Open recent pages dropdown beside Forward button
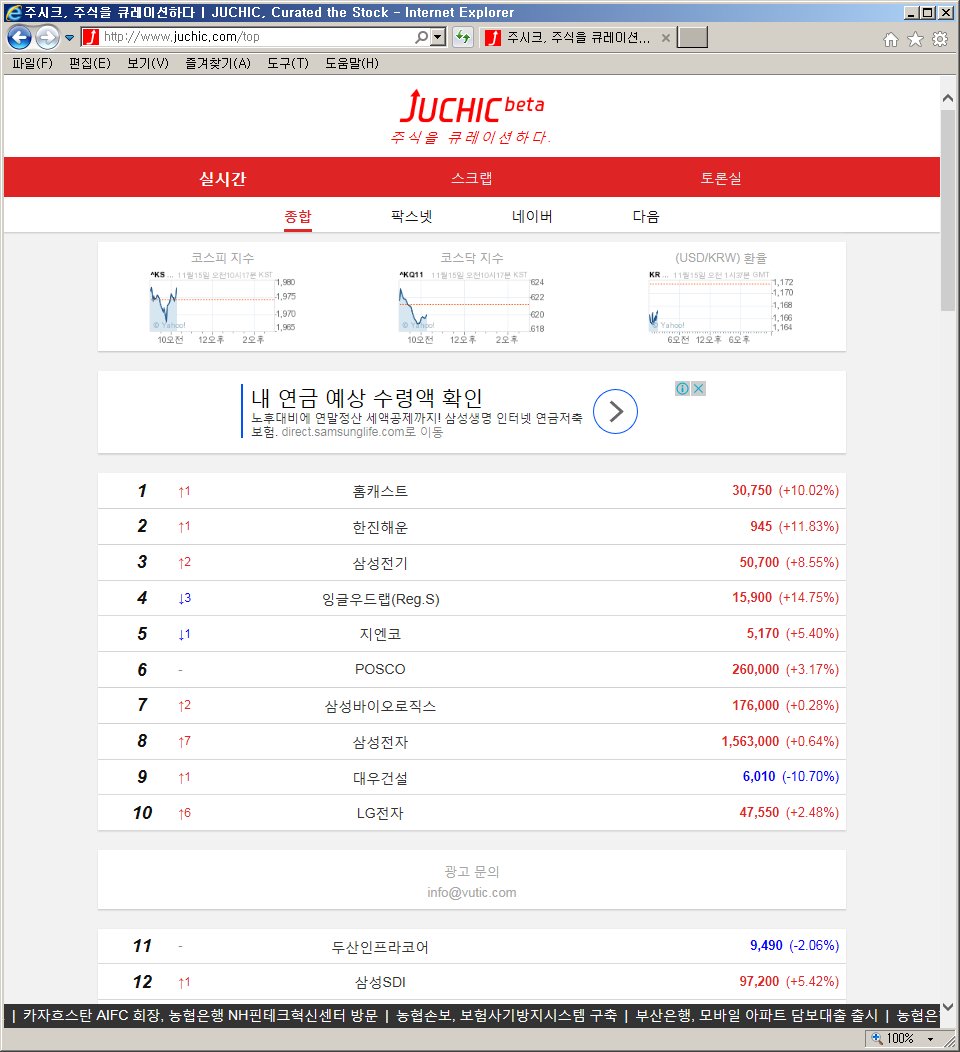 pos(69,38)
